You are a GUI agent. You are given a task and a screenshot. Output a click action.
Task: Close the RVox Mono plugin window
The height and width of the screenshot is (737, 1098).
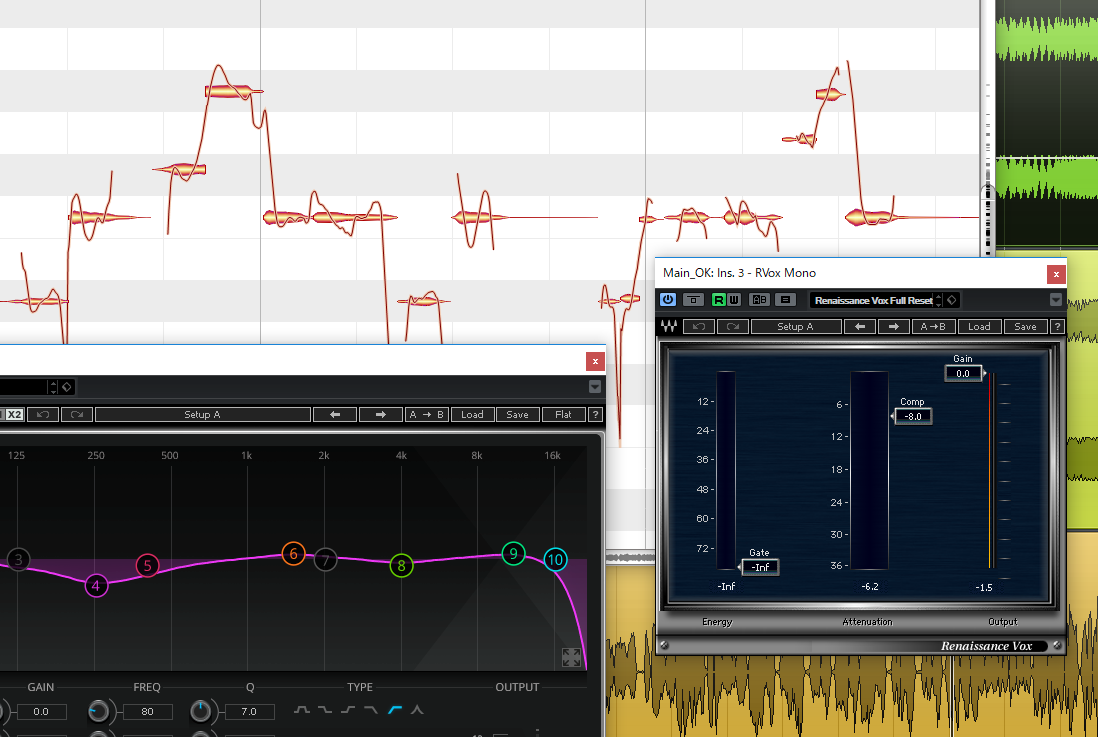[x=1057, y=274]
